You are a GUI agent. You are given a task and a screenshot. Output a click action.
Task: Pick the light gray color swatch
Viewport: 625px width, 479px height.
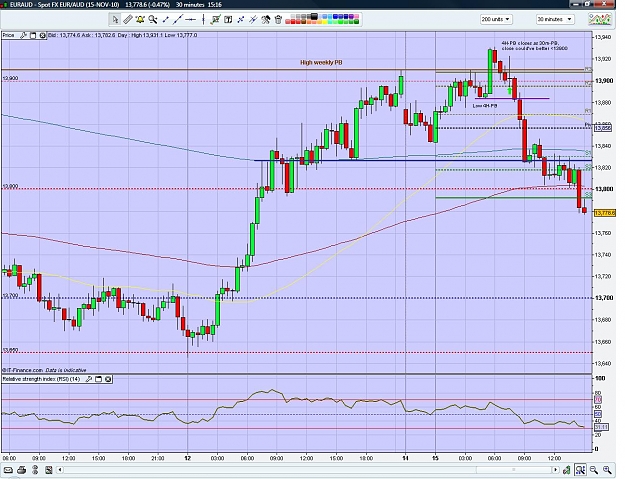(x=293, y=16)
